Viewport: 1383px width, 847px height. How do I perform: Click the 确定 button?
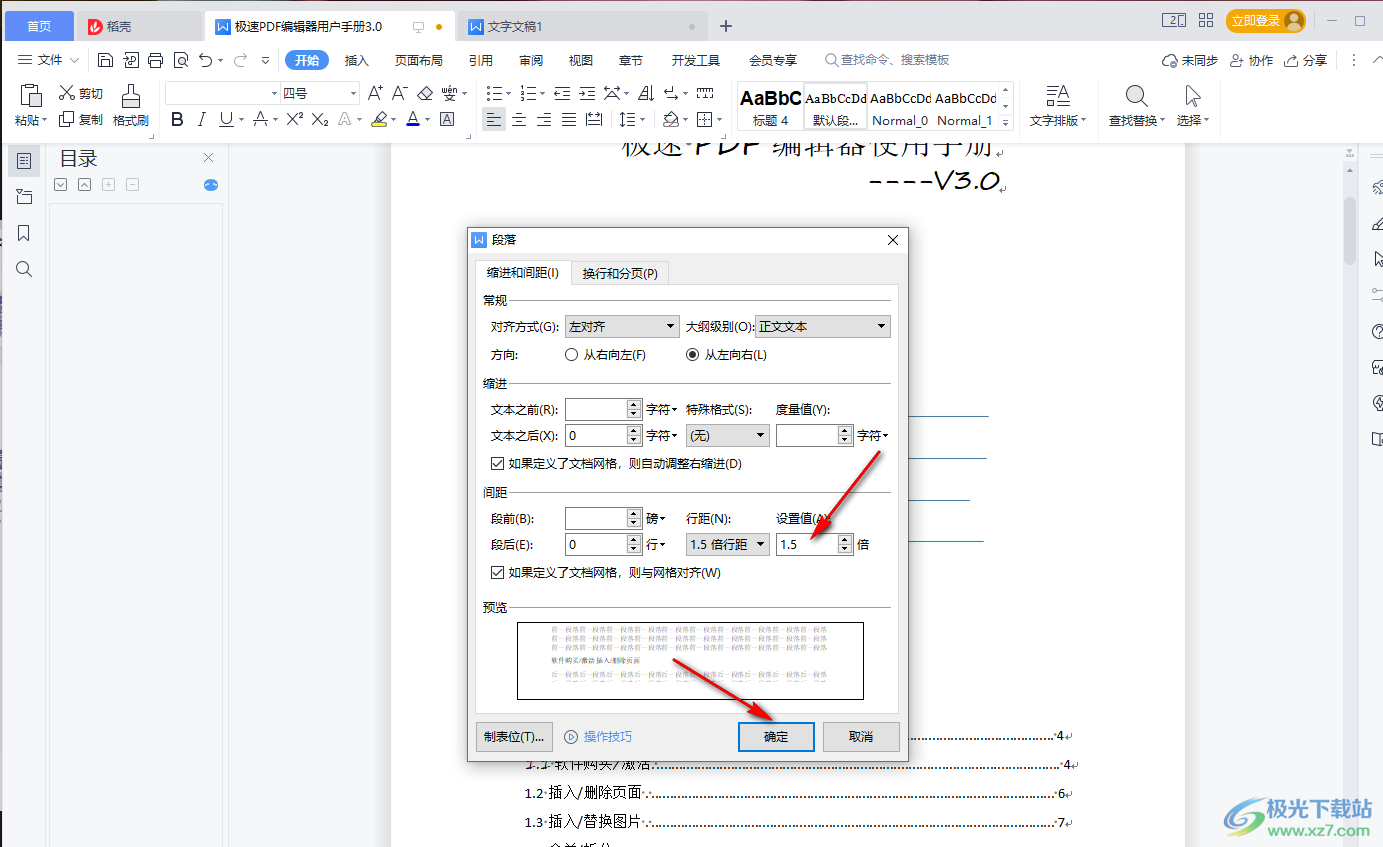tap(776, 737)
